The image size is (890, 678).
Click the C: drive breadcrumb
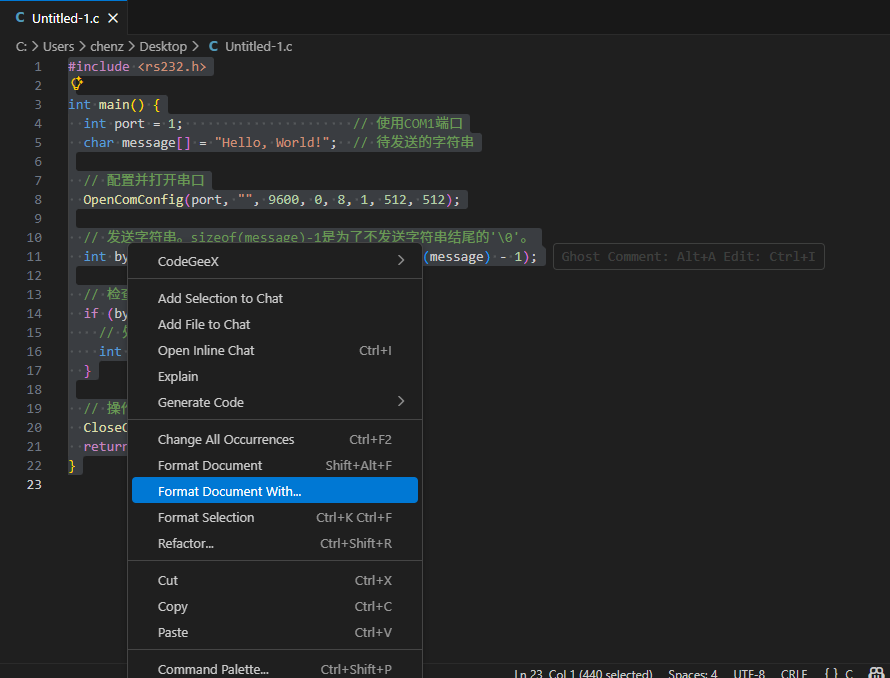(x=21, y=47)
